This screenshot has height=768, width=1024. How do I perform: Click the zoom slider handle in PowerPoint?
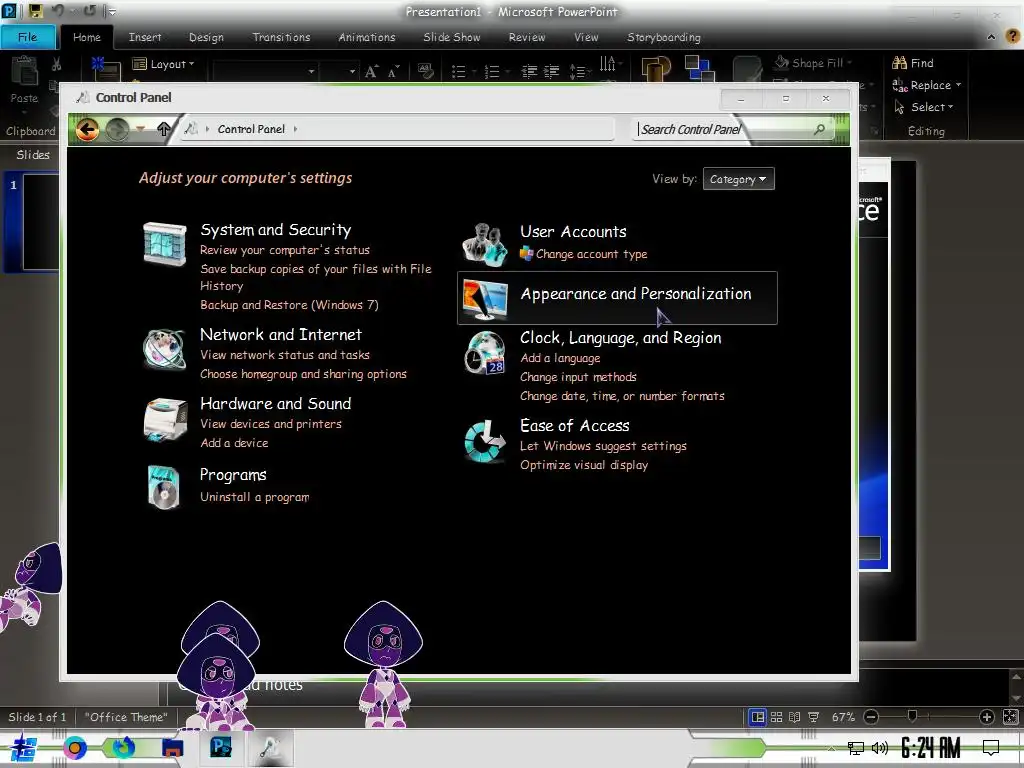(x=912, y=717)
